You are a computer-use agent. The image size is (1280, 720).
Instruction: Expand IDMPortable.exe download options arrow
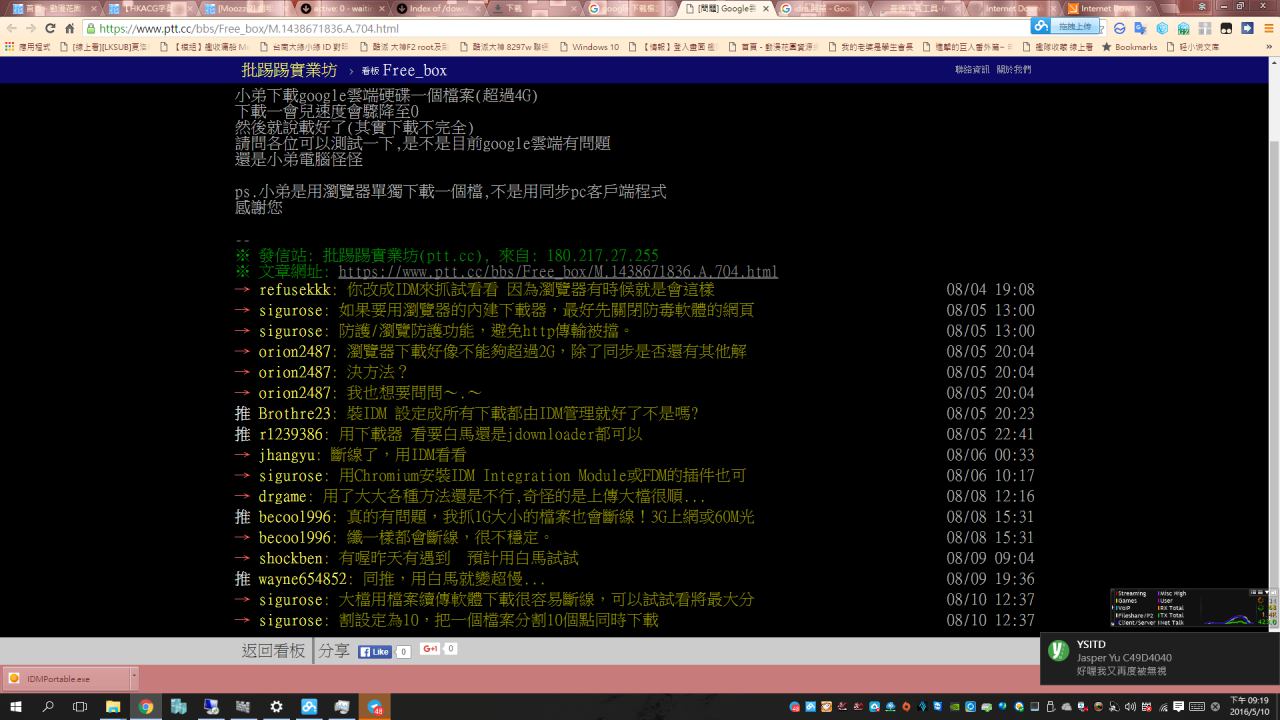133,678
